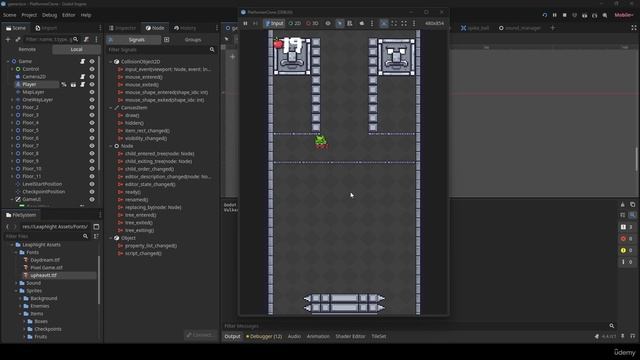
Task: Switch to the Inspector tab
Action: point(122,28)
